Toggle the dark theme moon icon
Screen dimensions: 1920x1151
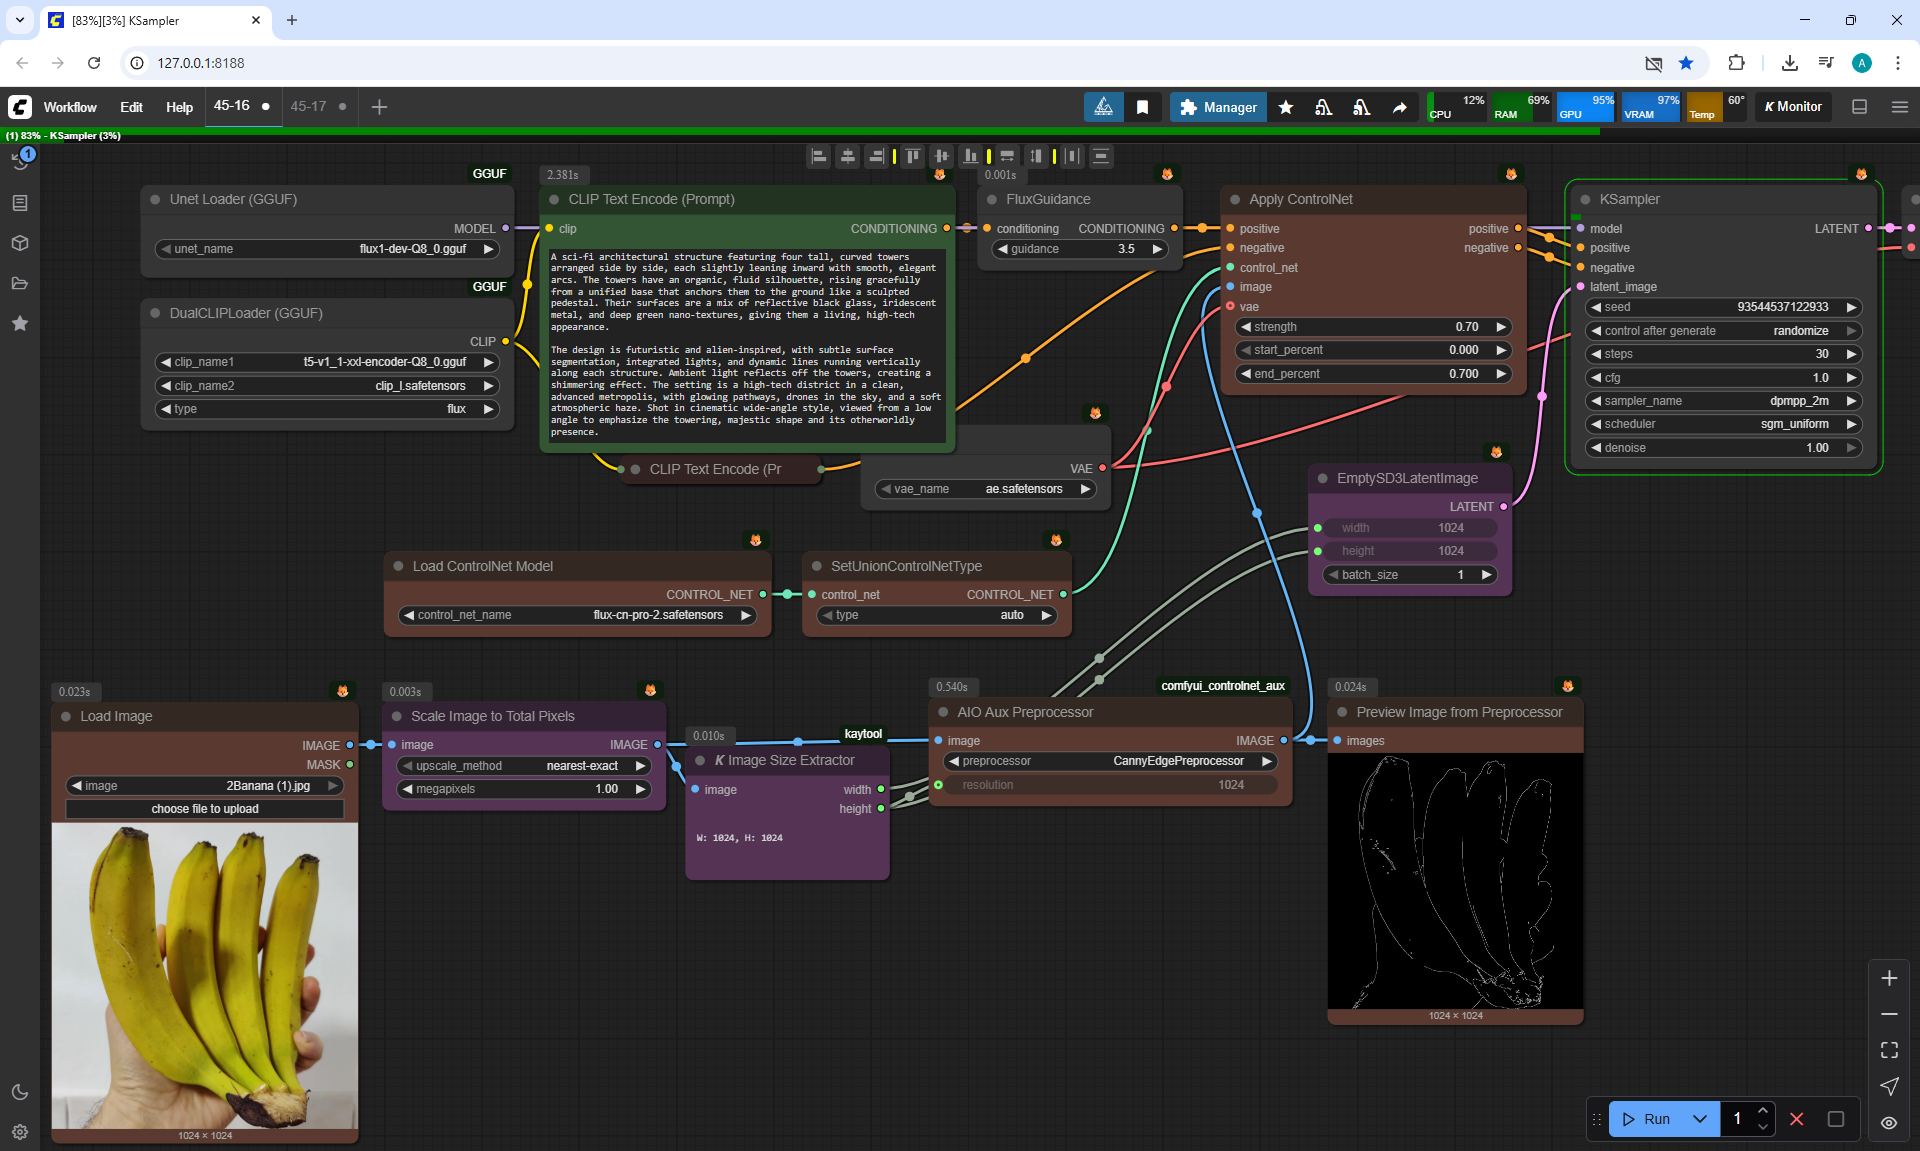20,1092
